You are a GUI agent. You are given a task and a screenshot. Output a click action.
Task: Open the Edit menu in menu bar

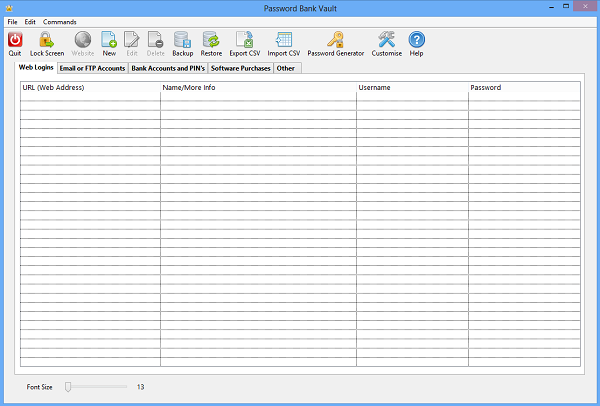[x=30, y=22]
